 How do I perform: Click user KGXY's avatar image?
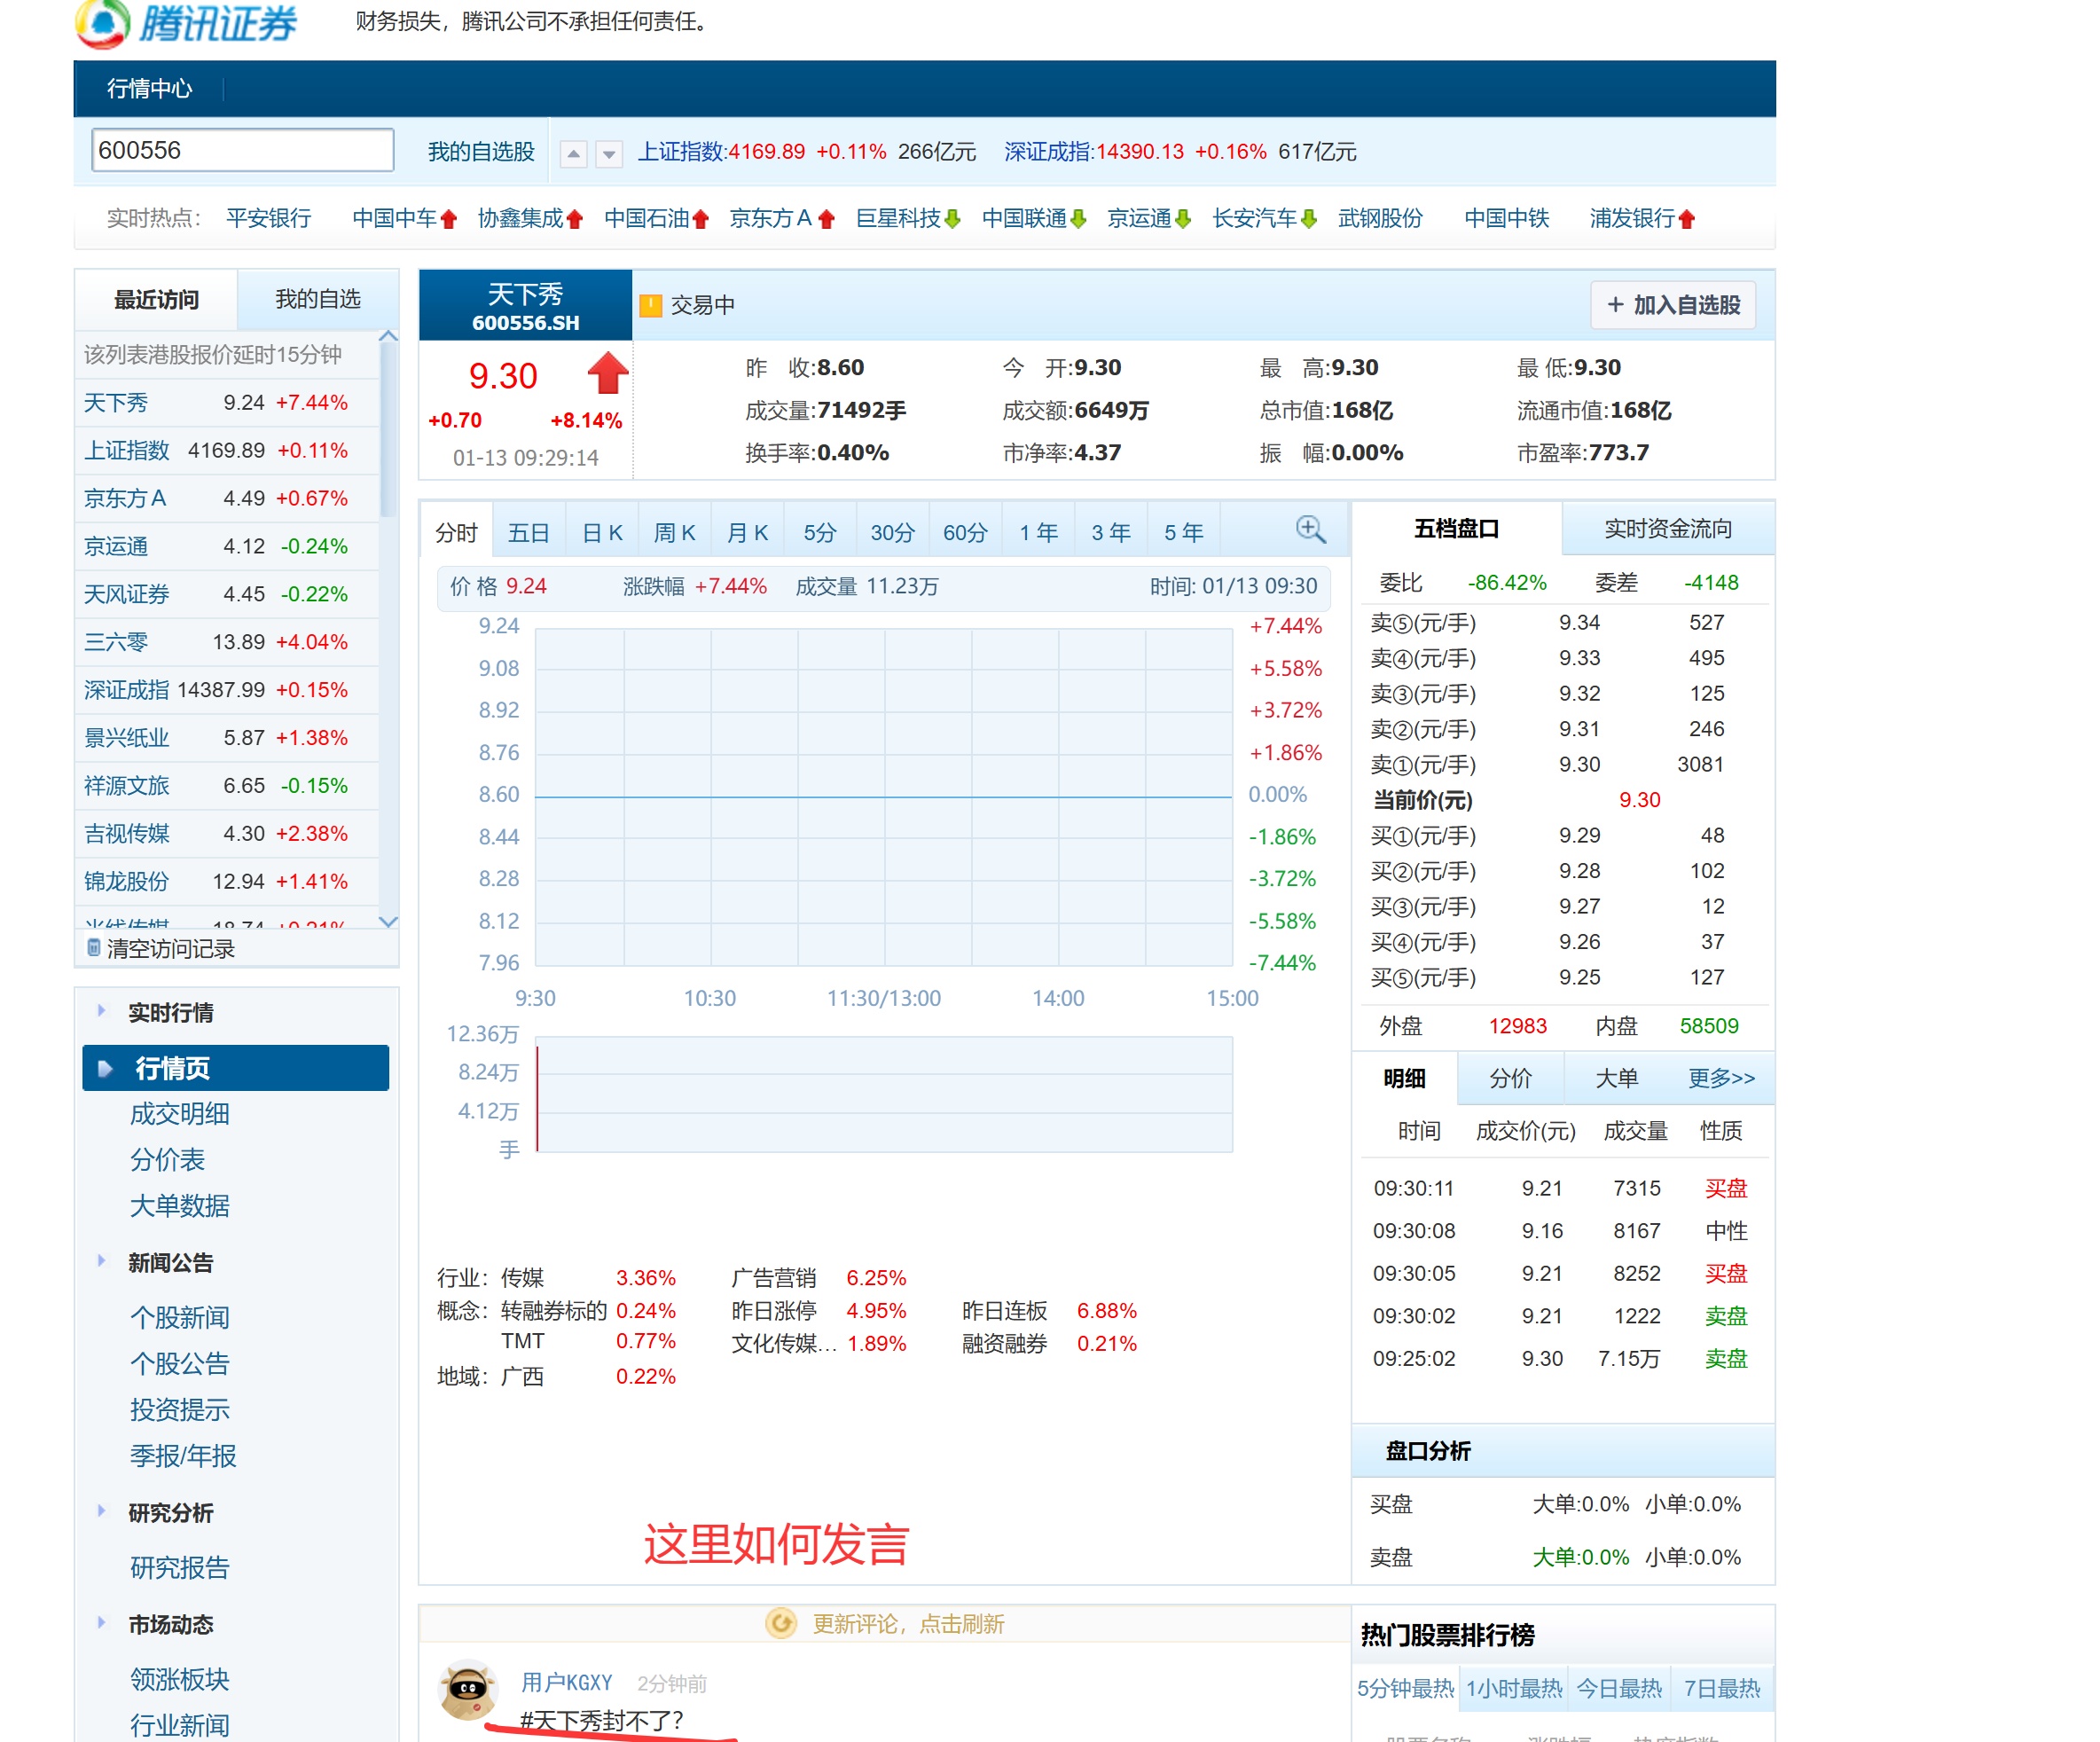467,1690
